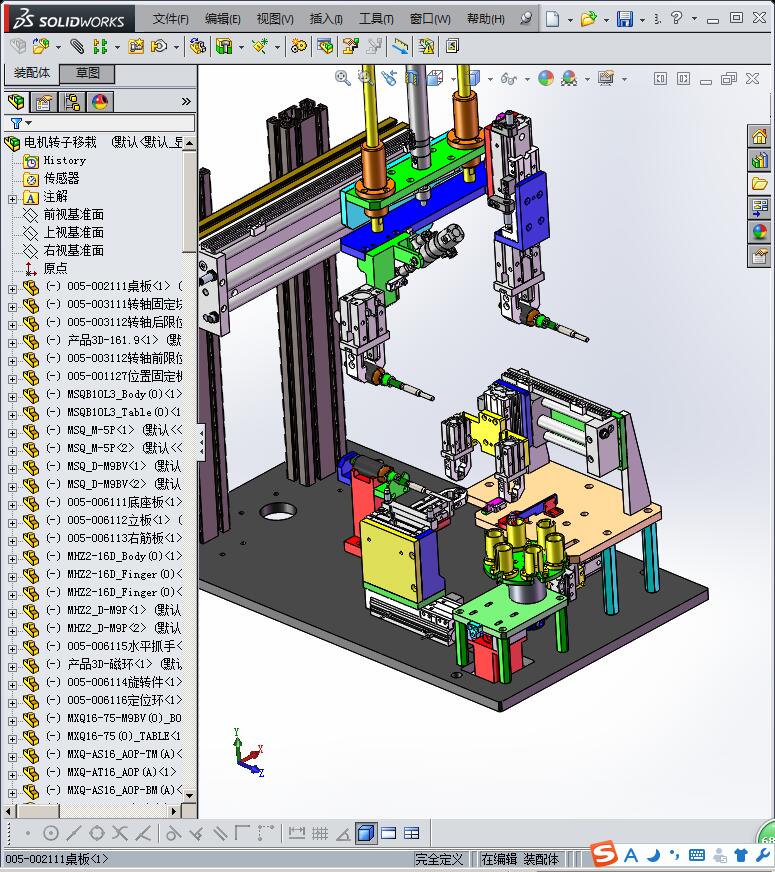
Task: Expand the FeatureManager flyout double chevron
Action: click(186, 101)
